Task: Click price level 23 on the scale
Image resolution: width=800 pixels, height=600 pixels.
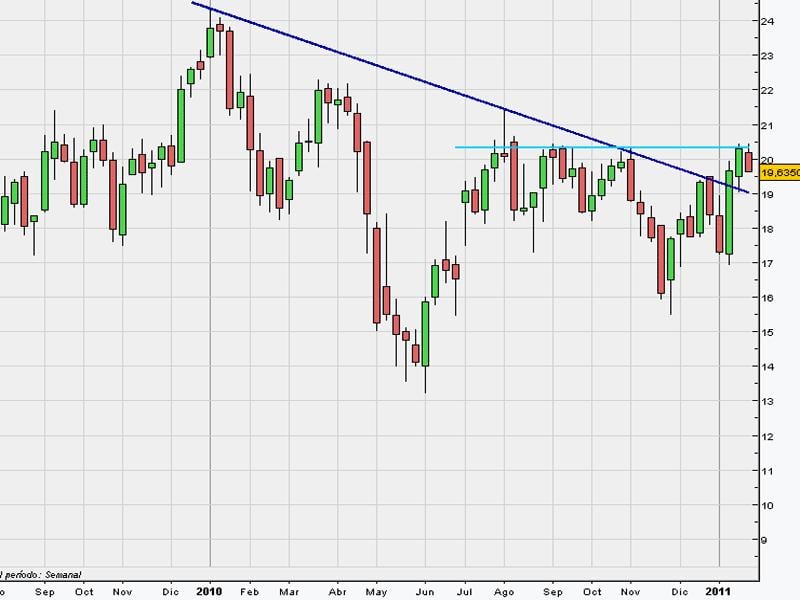Action: tap(767, 56)
